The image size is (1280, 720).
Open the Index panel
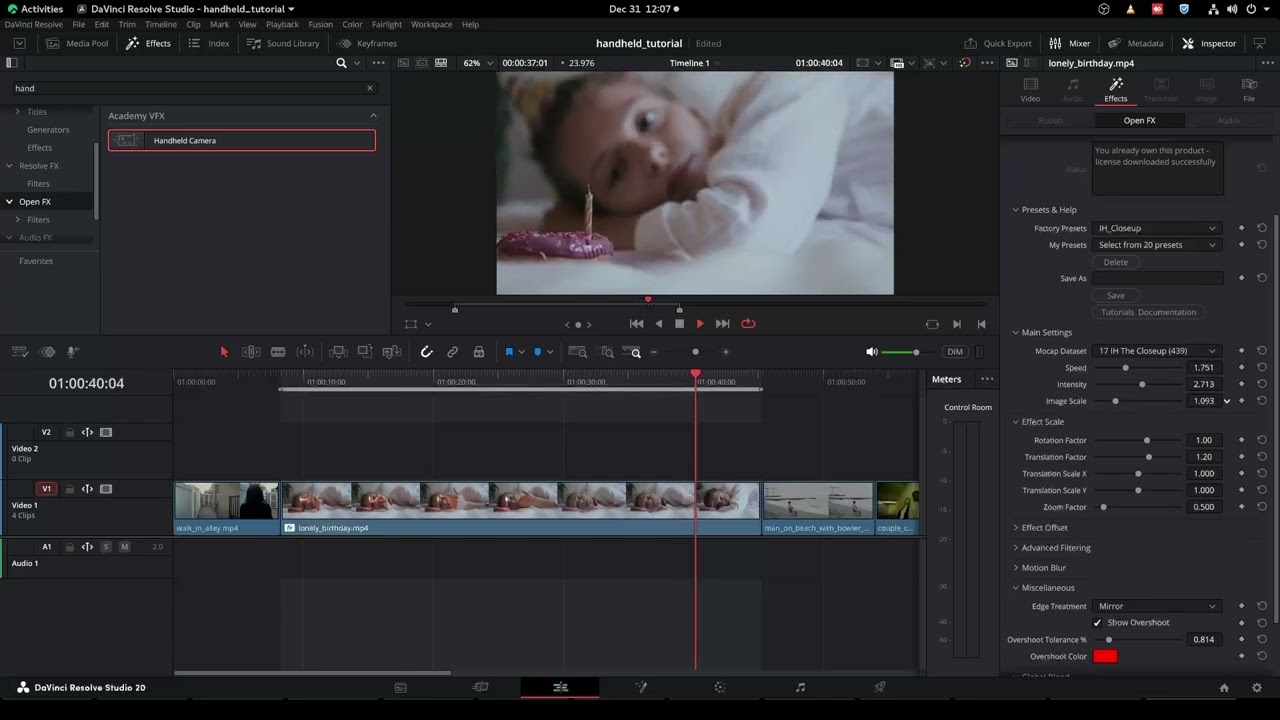coord(209,43)
